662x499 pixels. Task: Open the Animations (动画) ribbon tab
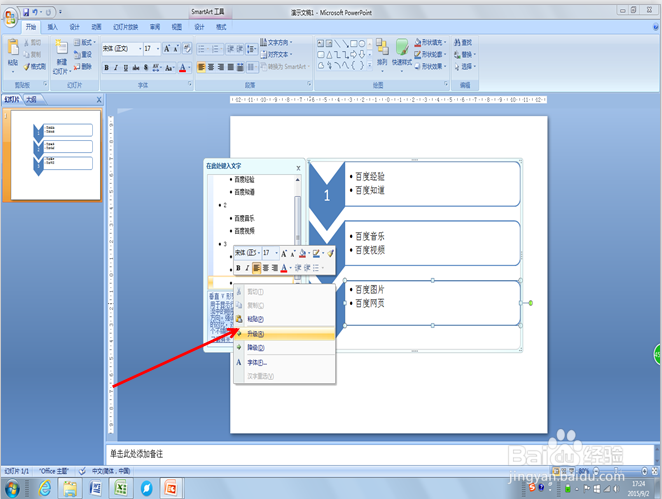click(x=96, y=27)
